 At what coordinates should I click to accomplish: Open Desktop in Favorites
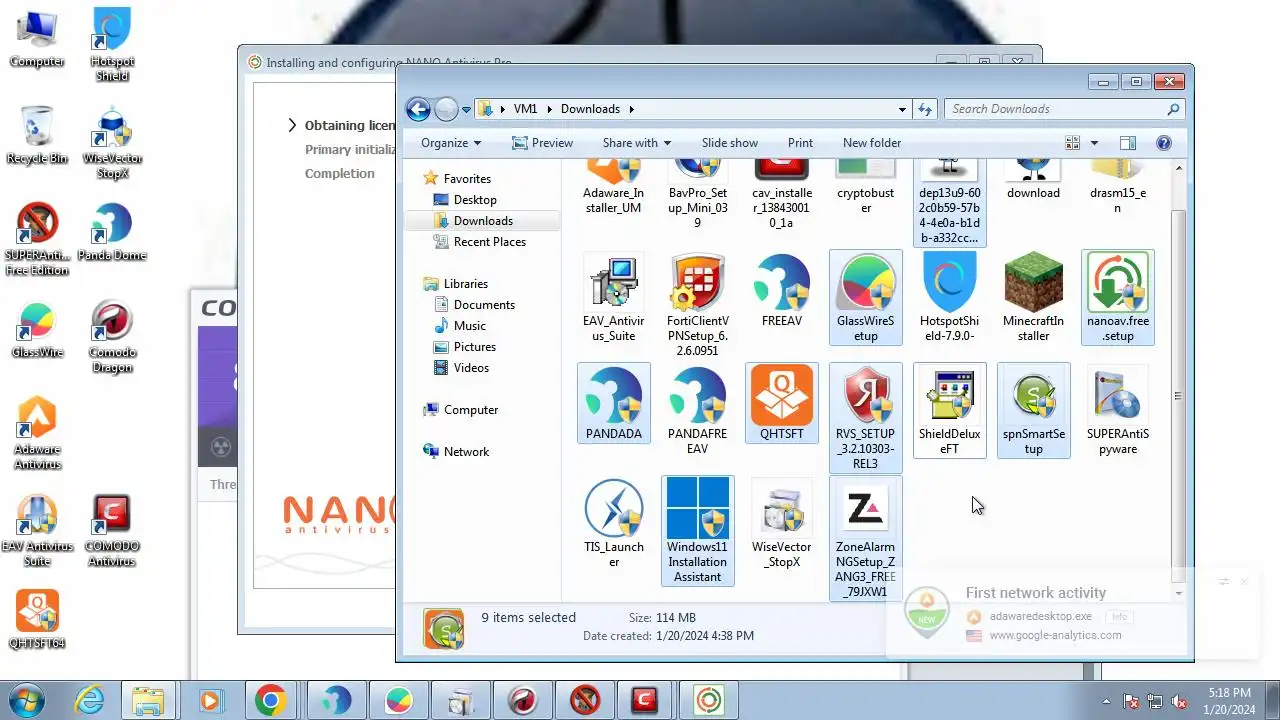(475, 200)
